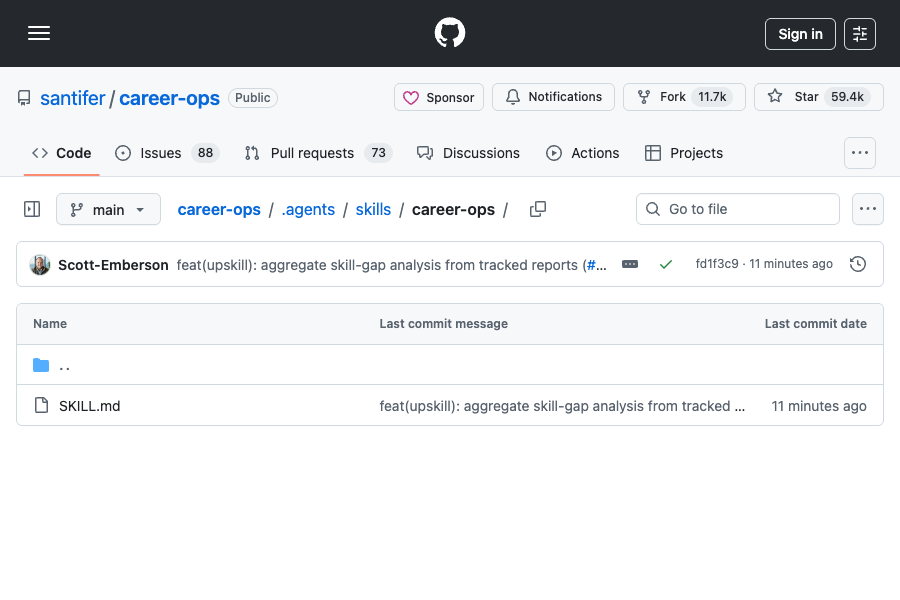The image size is (900, 600).
Task: Click the Pull requests count 73
Action: (378, 153)
